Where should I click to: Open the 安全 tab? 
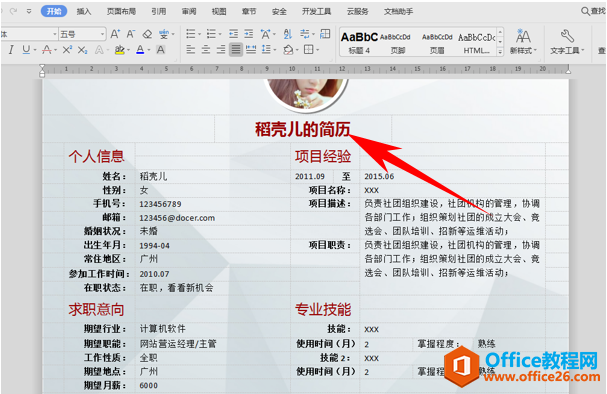pos(279,12)
